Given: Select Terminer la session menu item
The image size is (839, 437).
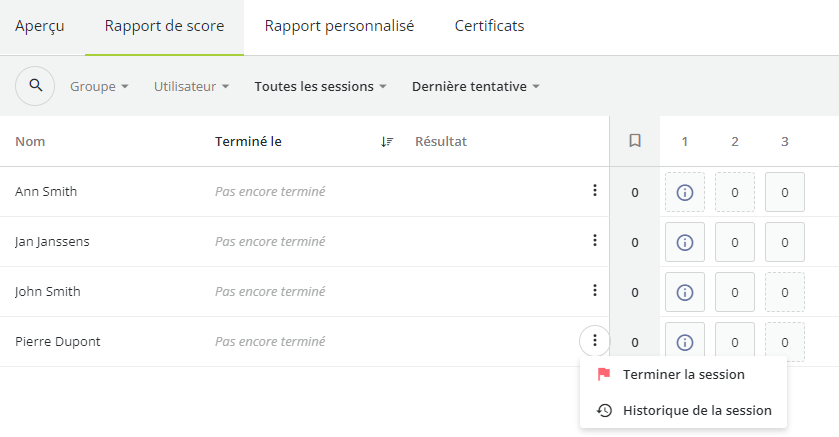Looking at the screenshot, I should click(683, 374).
